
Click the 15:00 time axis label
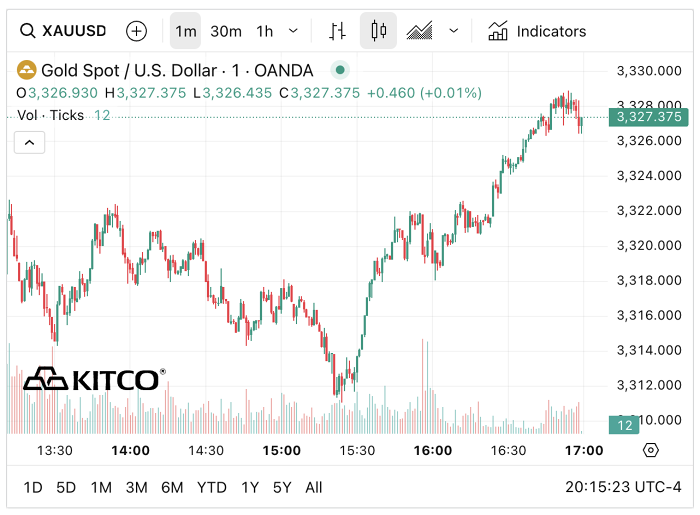(x=282, y=450)
